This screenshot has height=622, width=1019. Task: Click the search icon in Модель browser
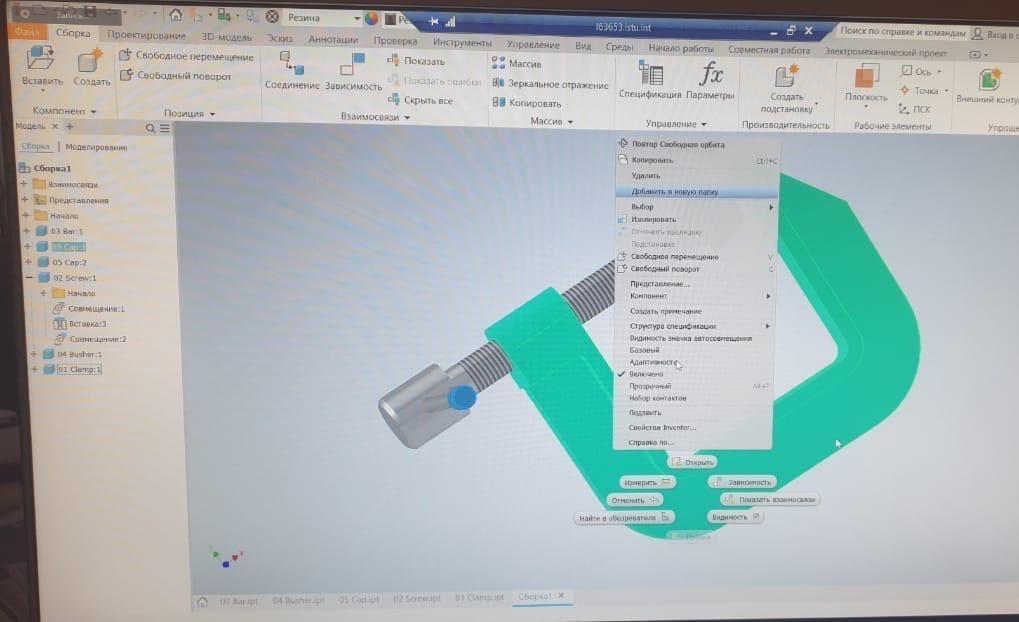tap(150, 128)
